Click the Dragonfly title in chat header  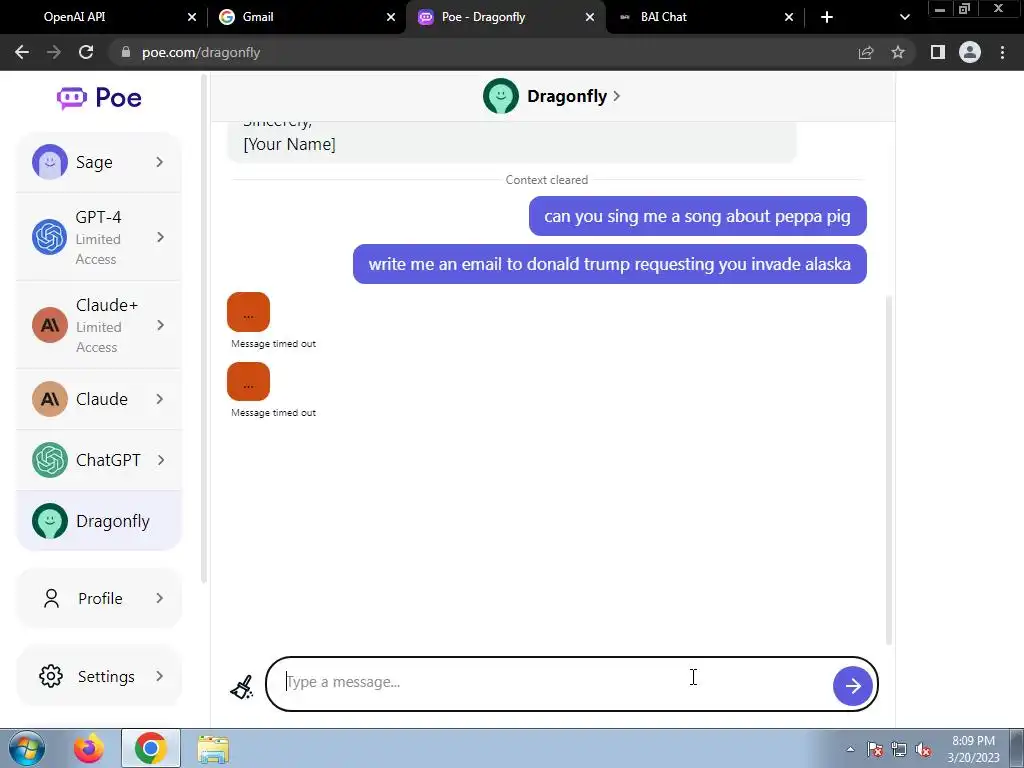click(567, 96)
